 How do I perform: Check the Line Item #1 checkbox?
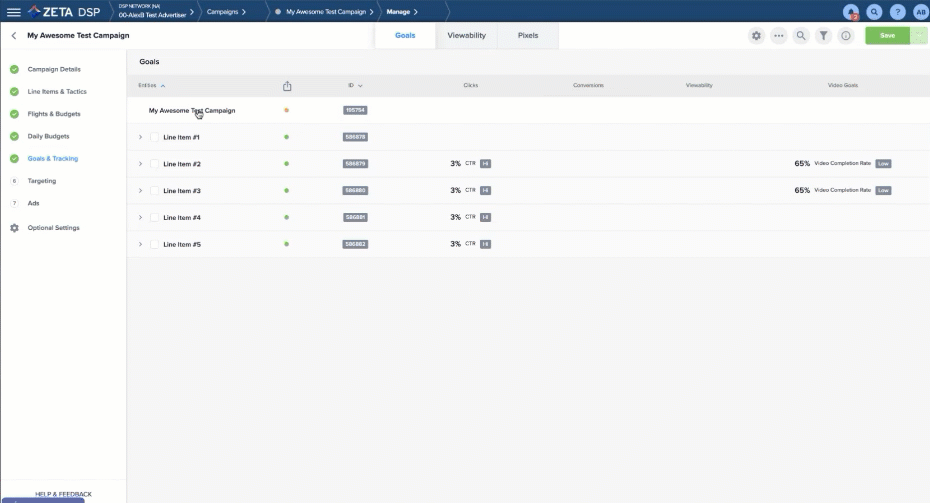155,137
